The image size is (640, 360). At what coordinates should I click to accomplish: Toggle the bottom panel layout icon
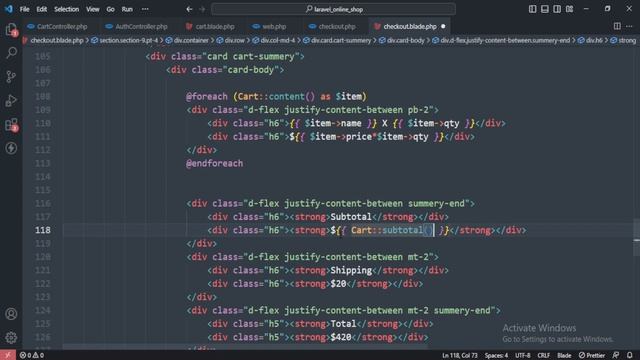pyautogui.click(x=544, y=9)
